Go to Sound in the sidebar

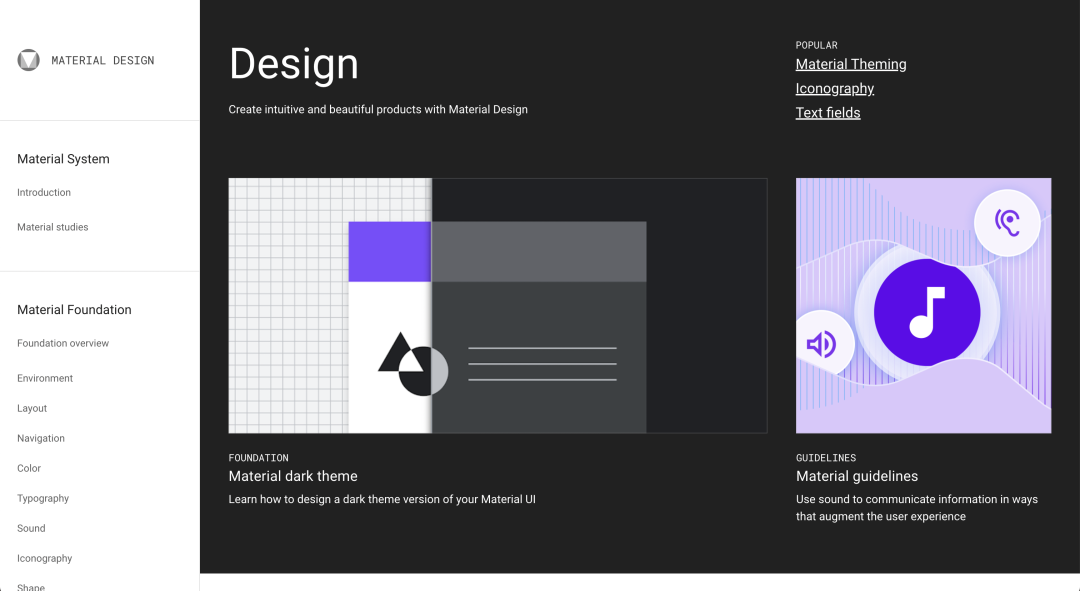[x=32, y=528]
